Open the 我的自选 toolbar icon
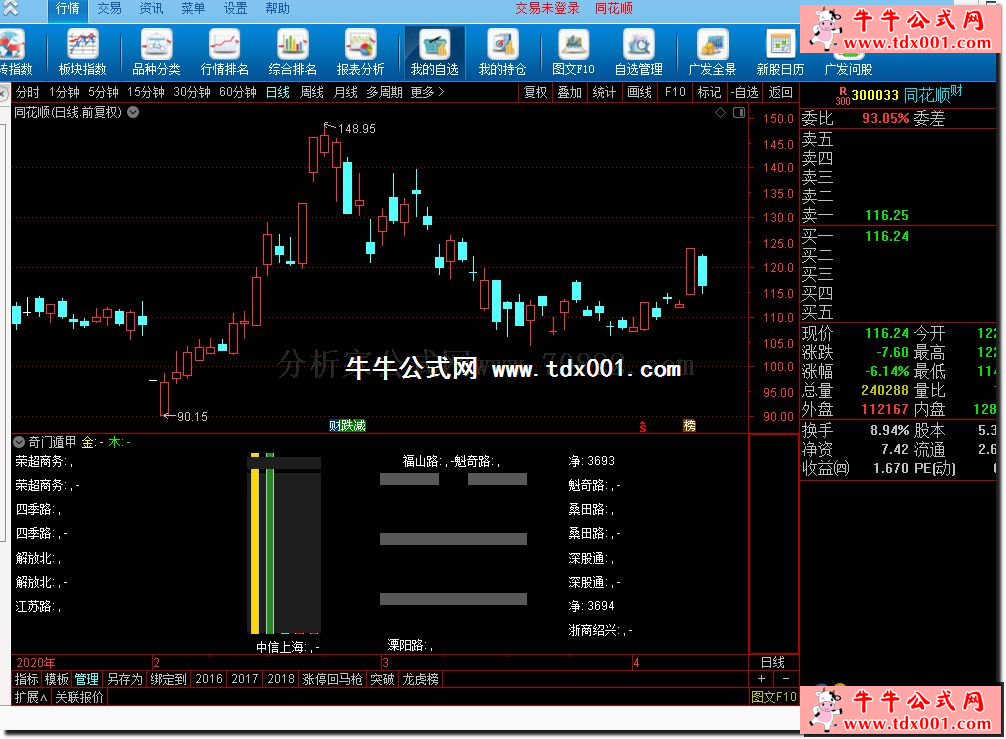 tap(434, 53)
